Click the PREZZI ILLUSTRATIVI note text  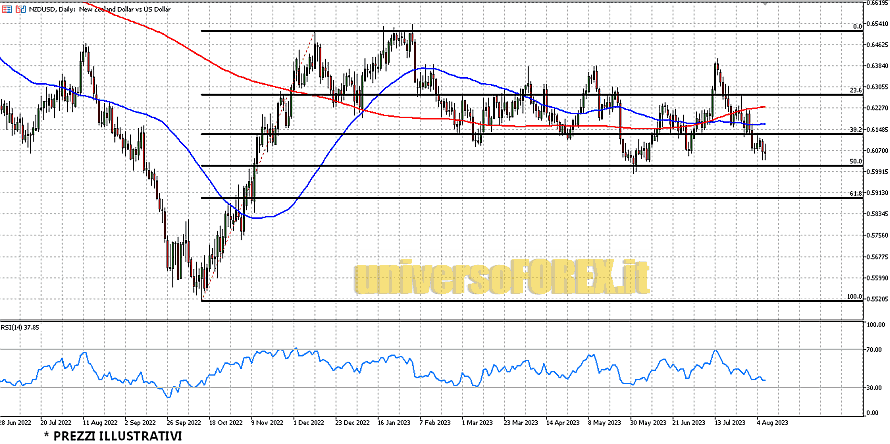pyautogui.click(x=113, y=436)
